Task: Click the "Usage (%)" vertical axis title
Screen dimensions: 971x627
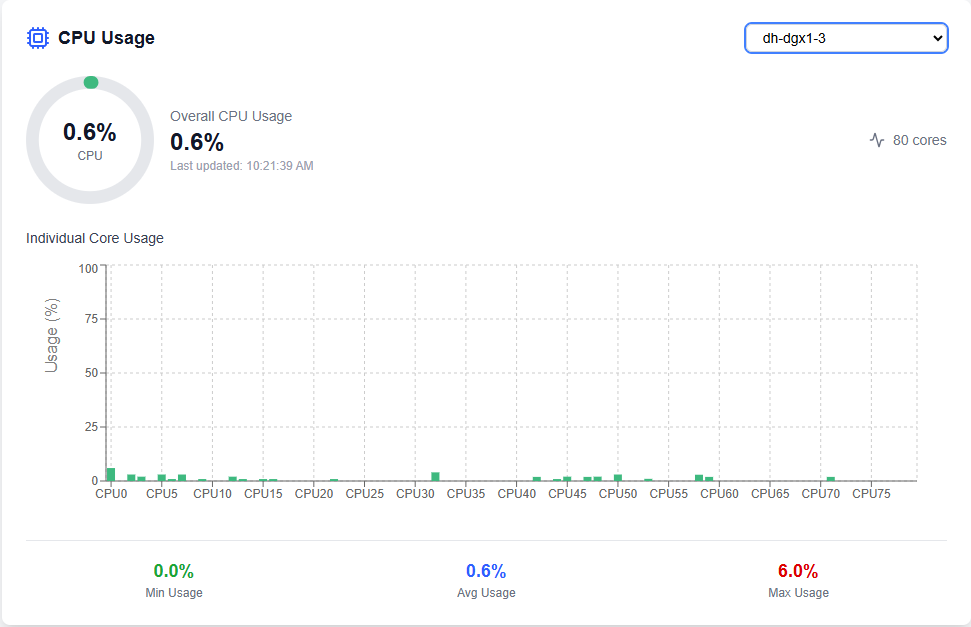Action: click(52, 335)
